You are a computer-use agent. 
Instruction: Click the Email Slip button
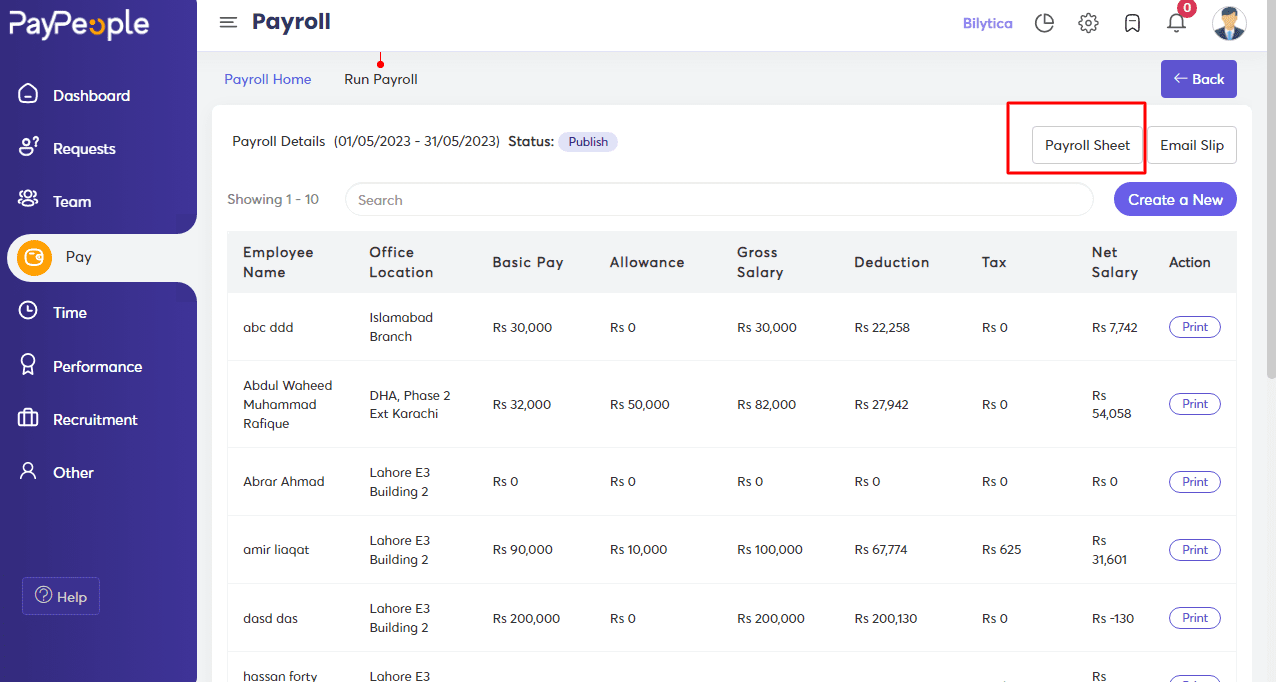pos(1191,145)
